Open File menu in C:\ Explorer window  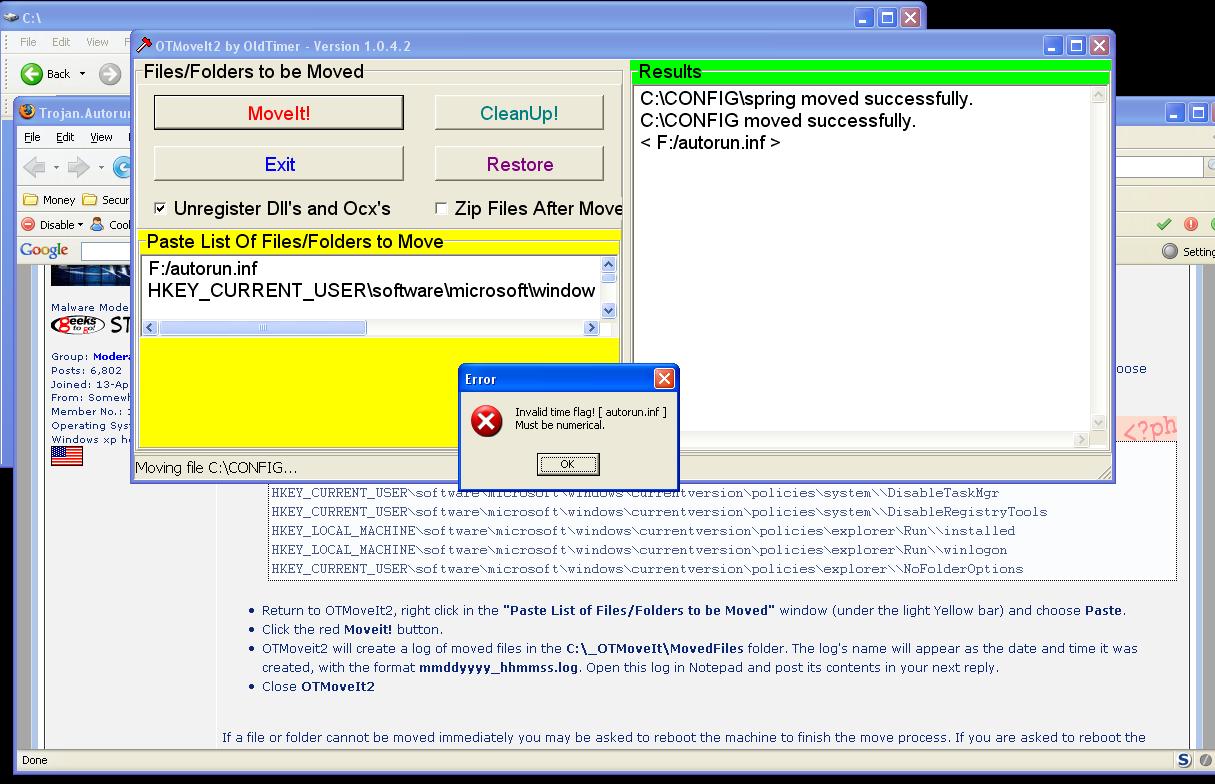pos(28,42)
